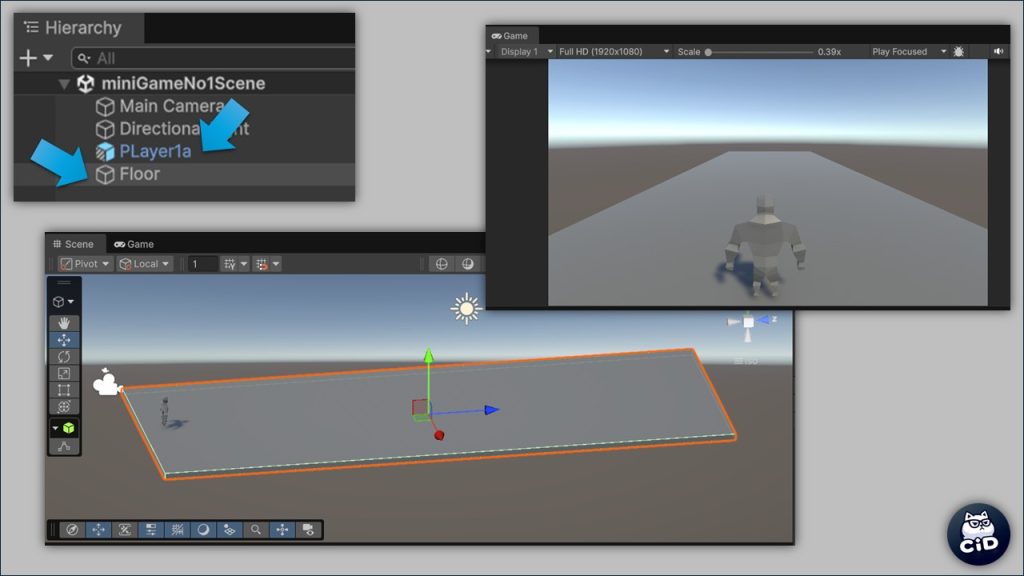Click the Hierarchy search field
This screenshot has height=576, width=1024.
click(x=220, y=58)
